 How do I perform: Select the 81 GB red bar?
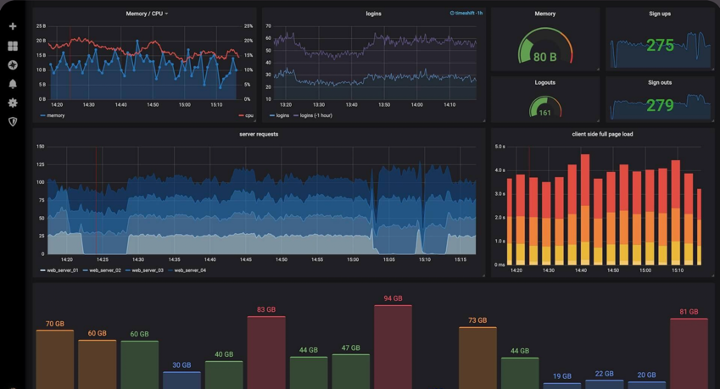pyautogui.click(x=689, y=354)
